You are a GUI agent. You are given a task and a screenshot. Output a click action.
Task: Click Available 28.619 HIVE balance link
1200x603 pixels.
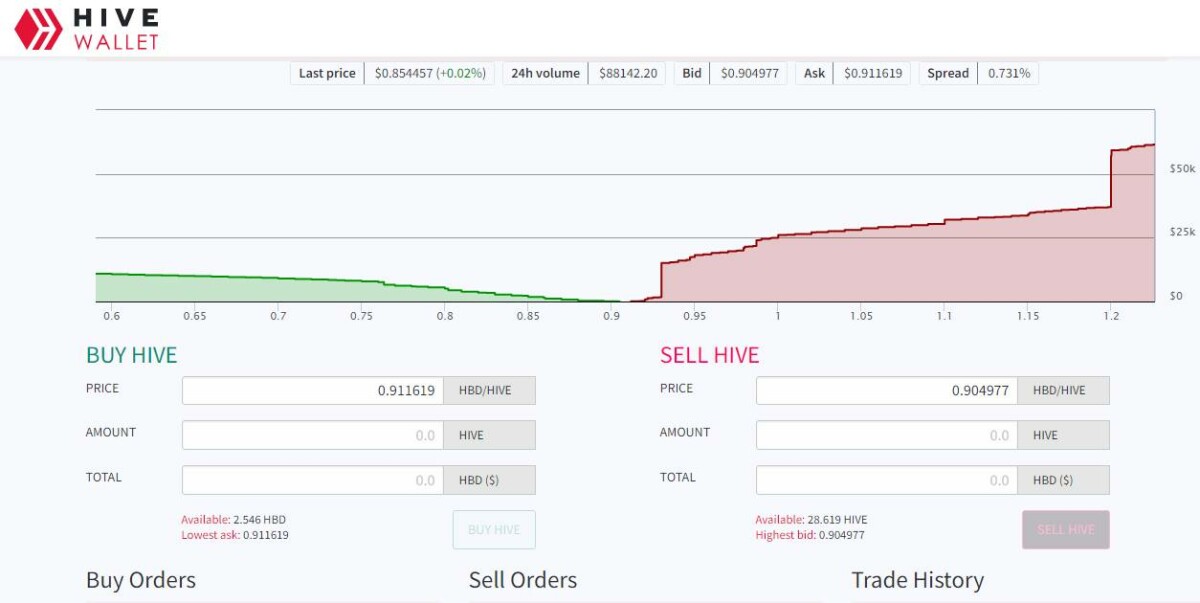coord(811,520)
